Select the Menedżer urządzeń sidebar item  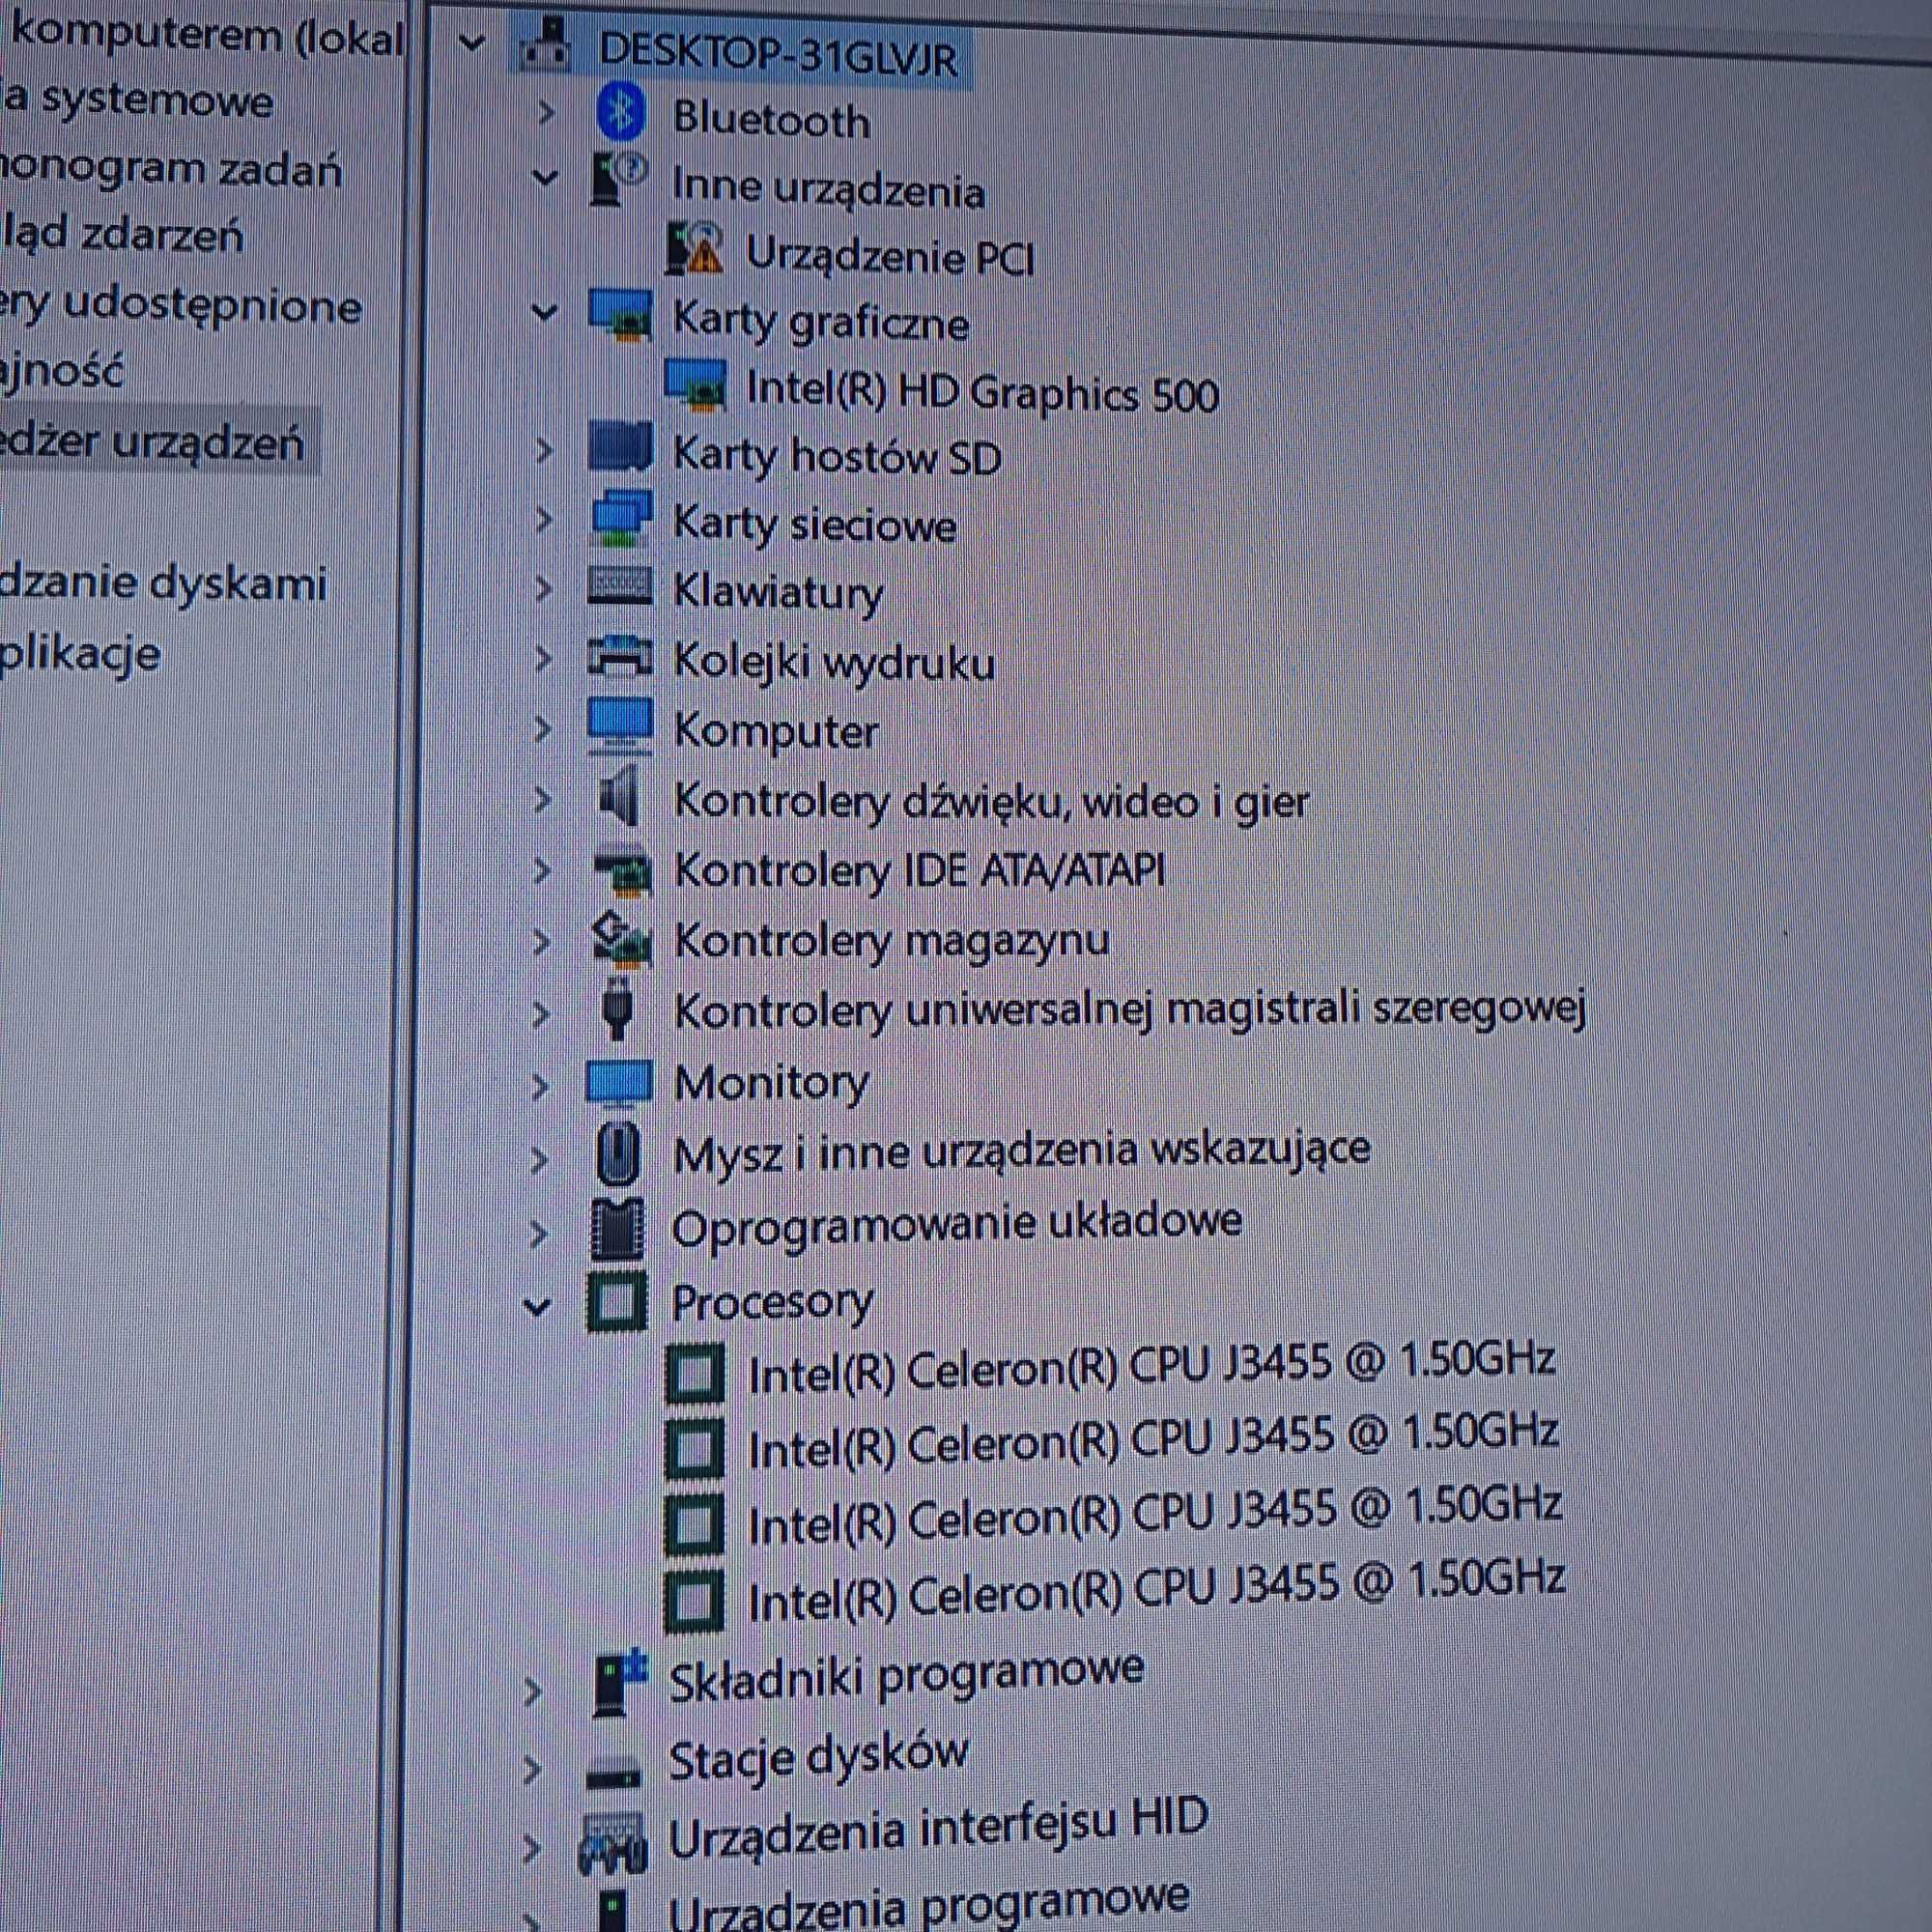click(150, 441)
